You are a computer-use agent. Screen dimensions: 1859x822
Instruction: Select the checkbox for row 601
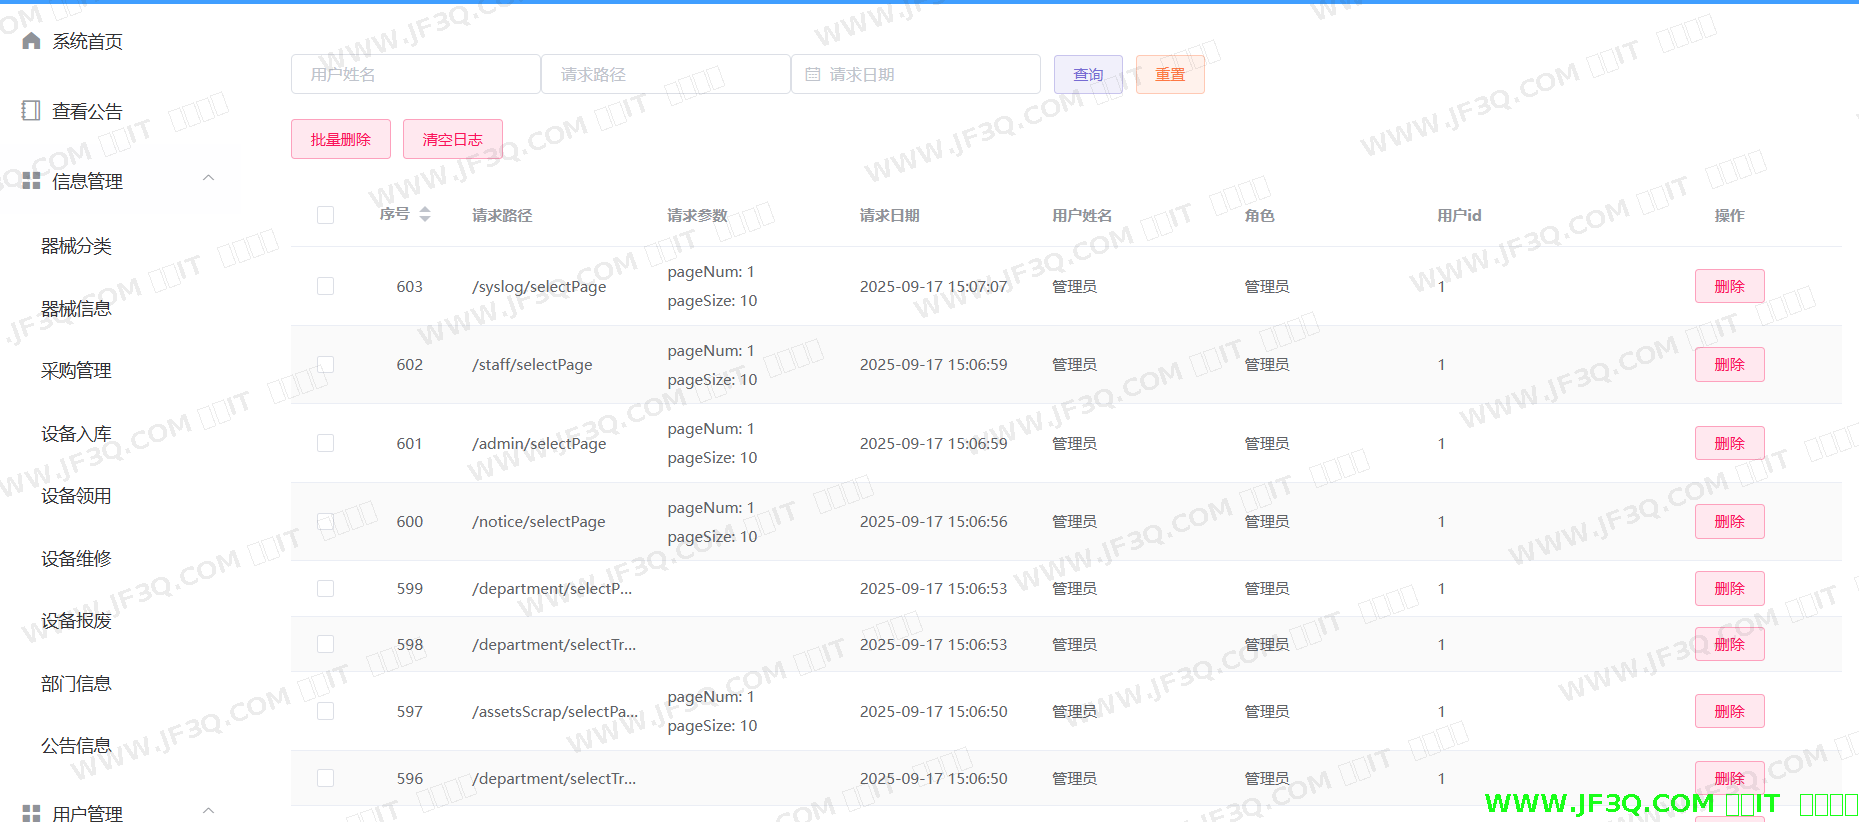coord(325,443)
